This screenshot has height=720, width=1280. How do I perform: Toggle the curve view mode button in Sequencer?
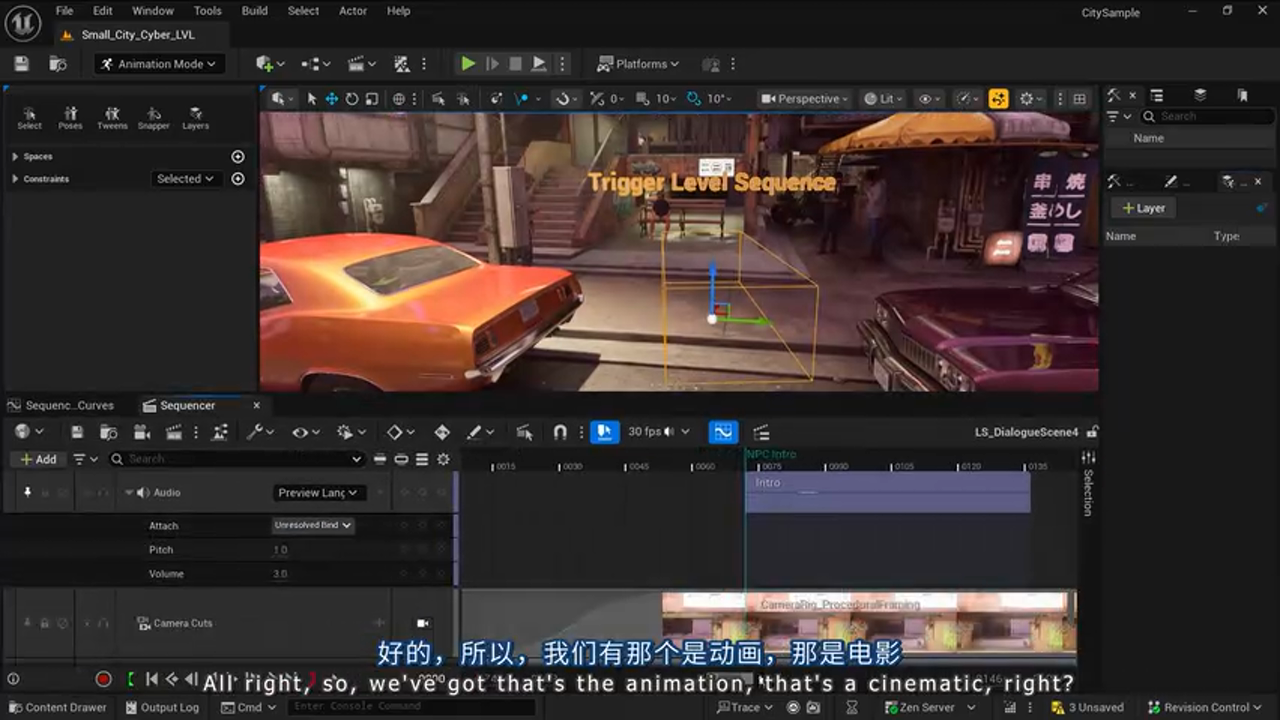(723, 431)
